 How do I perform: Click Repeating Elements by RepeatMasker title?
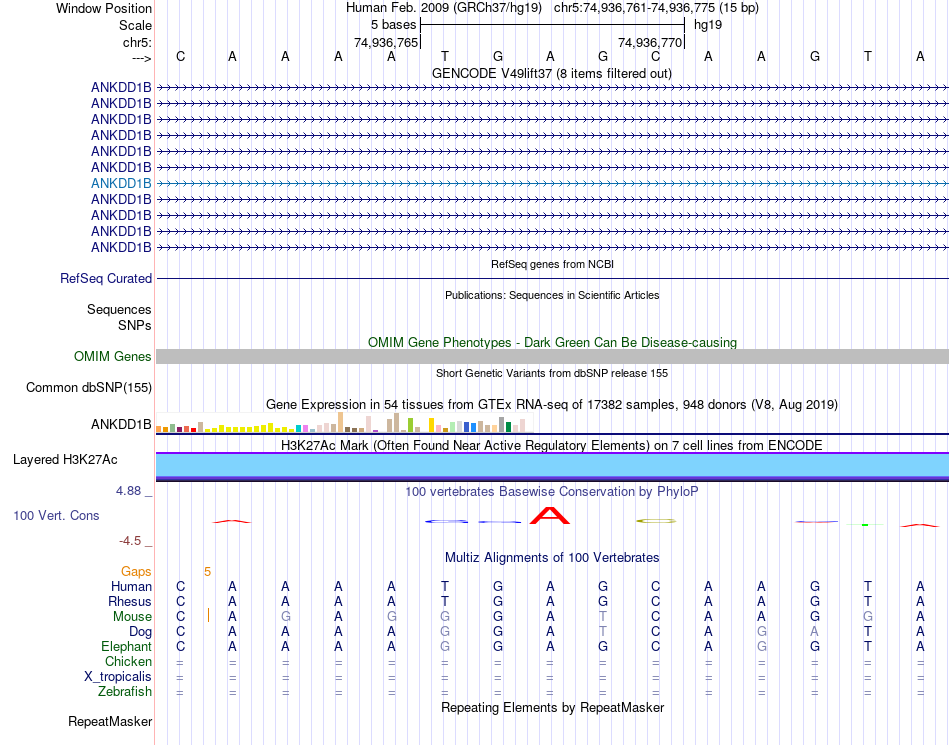552,707
